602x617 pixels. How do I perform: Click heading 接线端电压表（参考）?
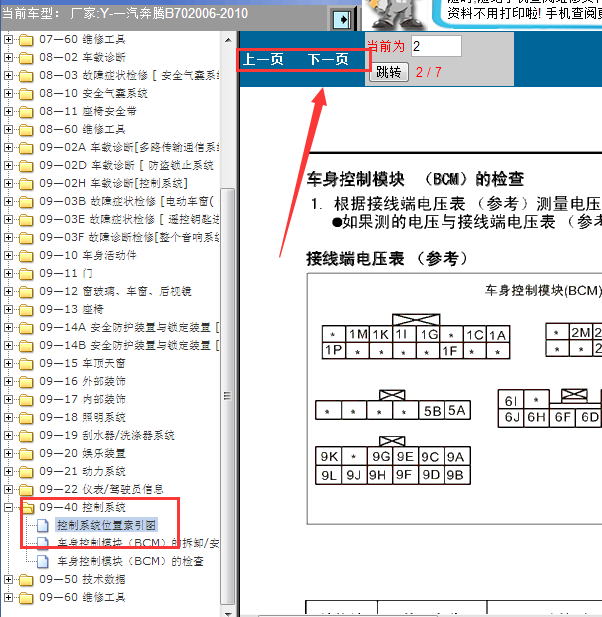click(x=387, y=259)
